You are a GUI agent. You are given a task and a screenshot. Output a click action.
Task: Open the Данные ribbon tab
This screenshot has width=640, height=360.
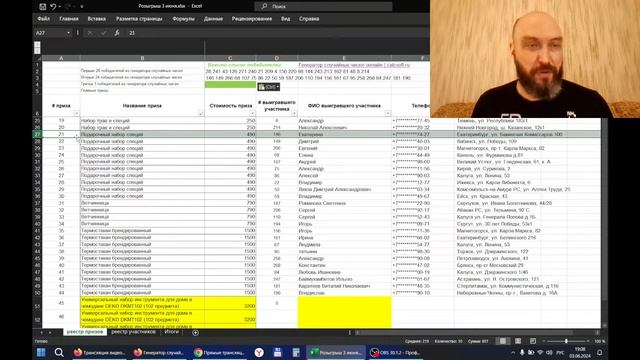tap(213, 19)
